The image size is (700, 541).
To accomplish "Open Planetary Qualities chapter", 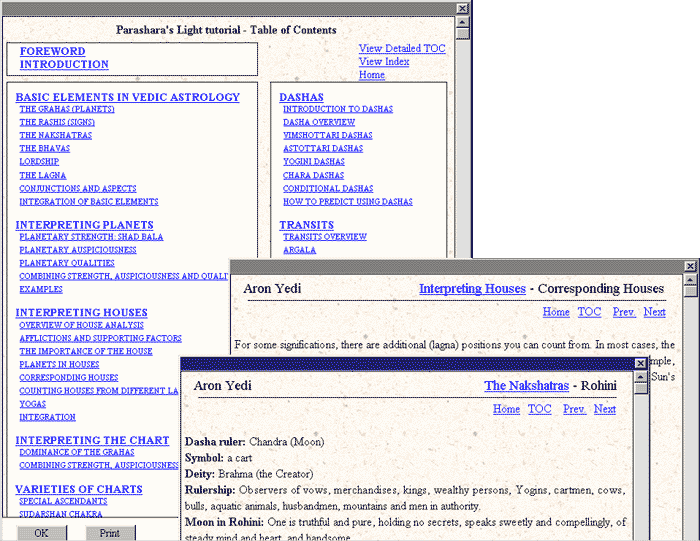I will 67,263.
